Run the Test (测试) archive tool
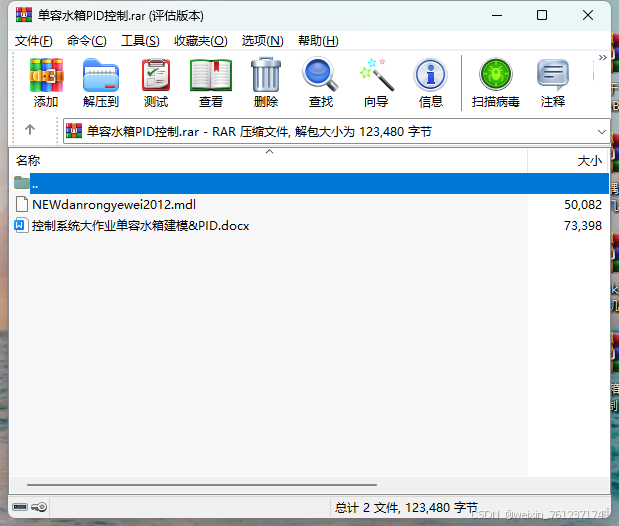The height and width of the screenshot is (526, 619). (x=156, y=83)
